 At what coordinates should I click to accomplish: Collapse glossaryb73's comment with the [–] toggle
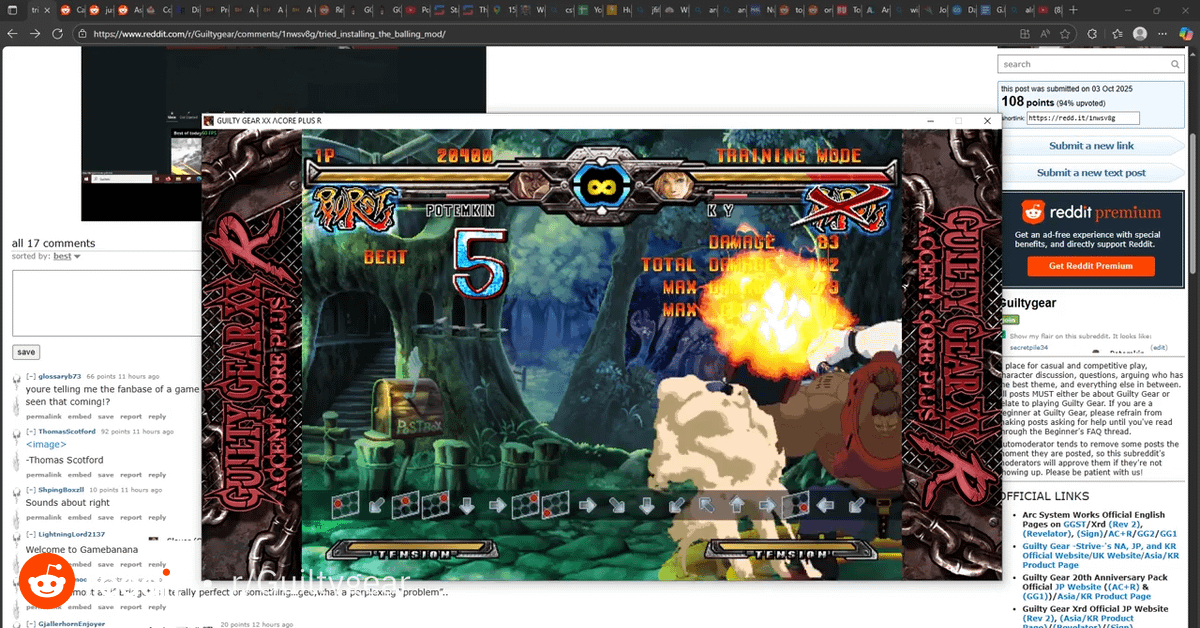click(x=31, y=376)
